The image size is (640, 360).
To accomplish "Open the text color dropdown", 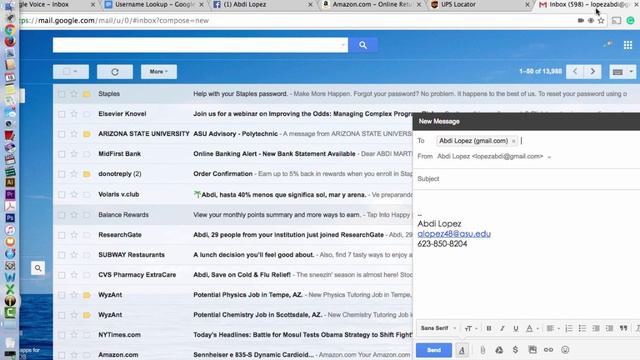I will pos(532,328).
